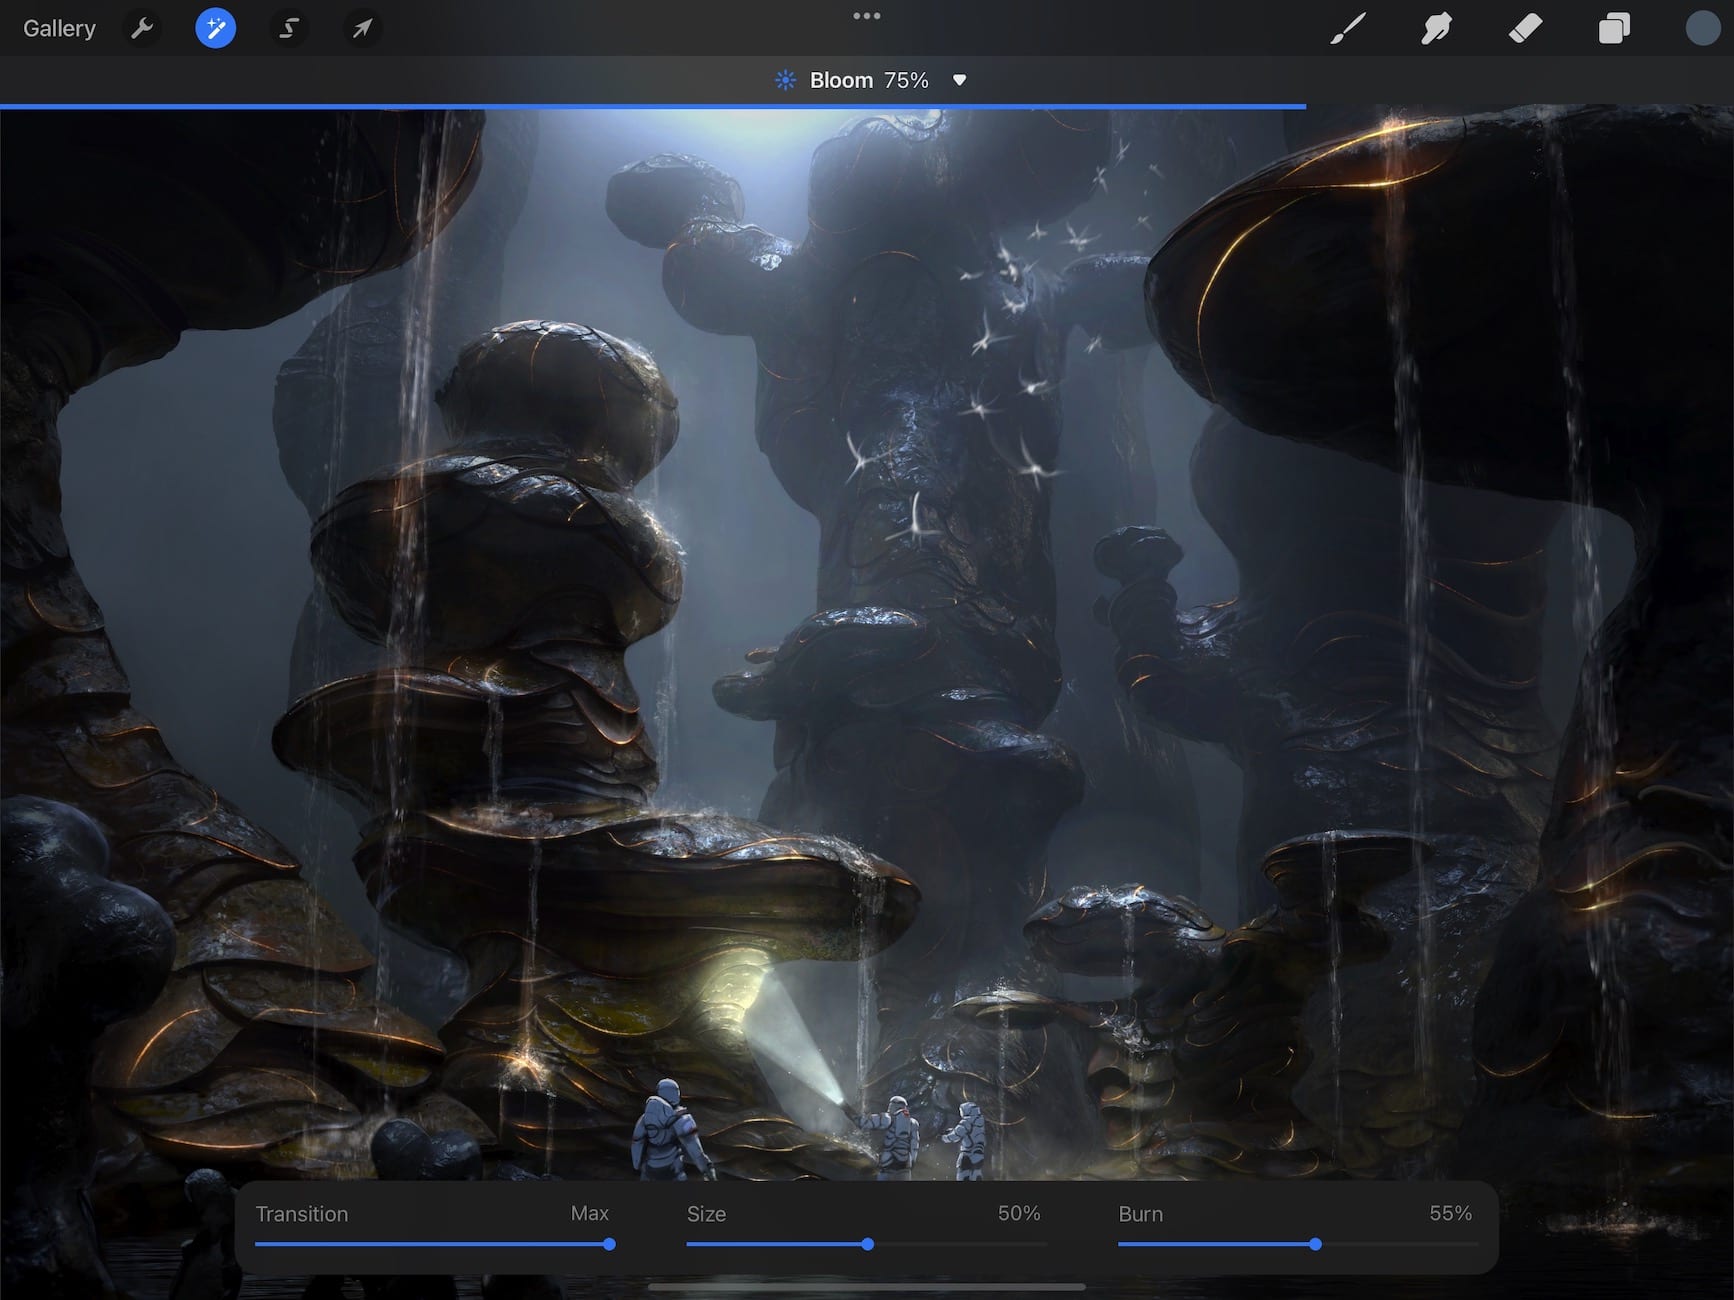Open the active color swatch
Screen dimensions: 1734x1300
[1702, 28]
